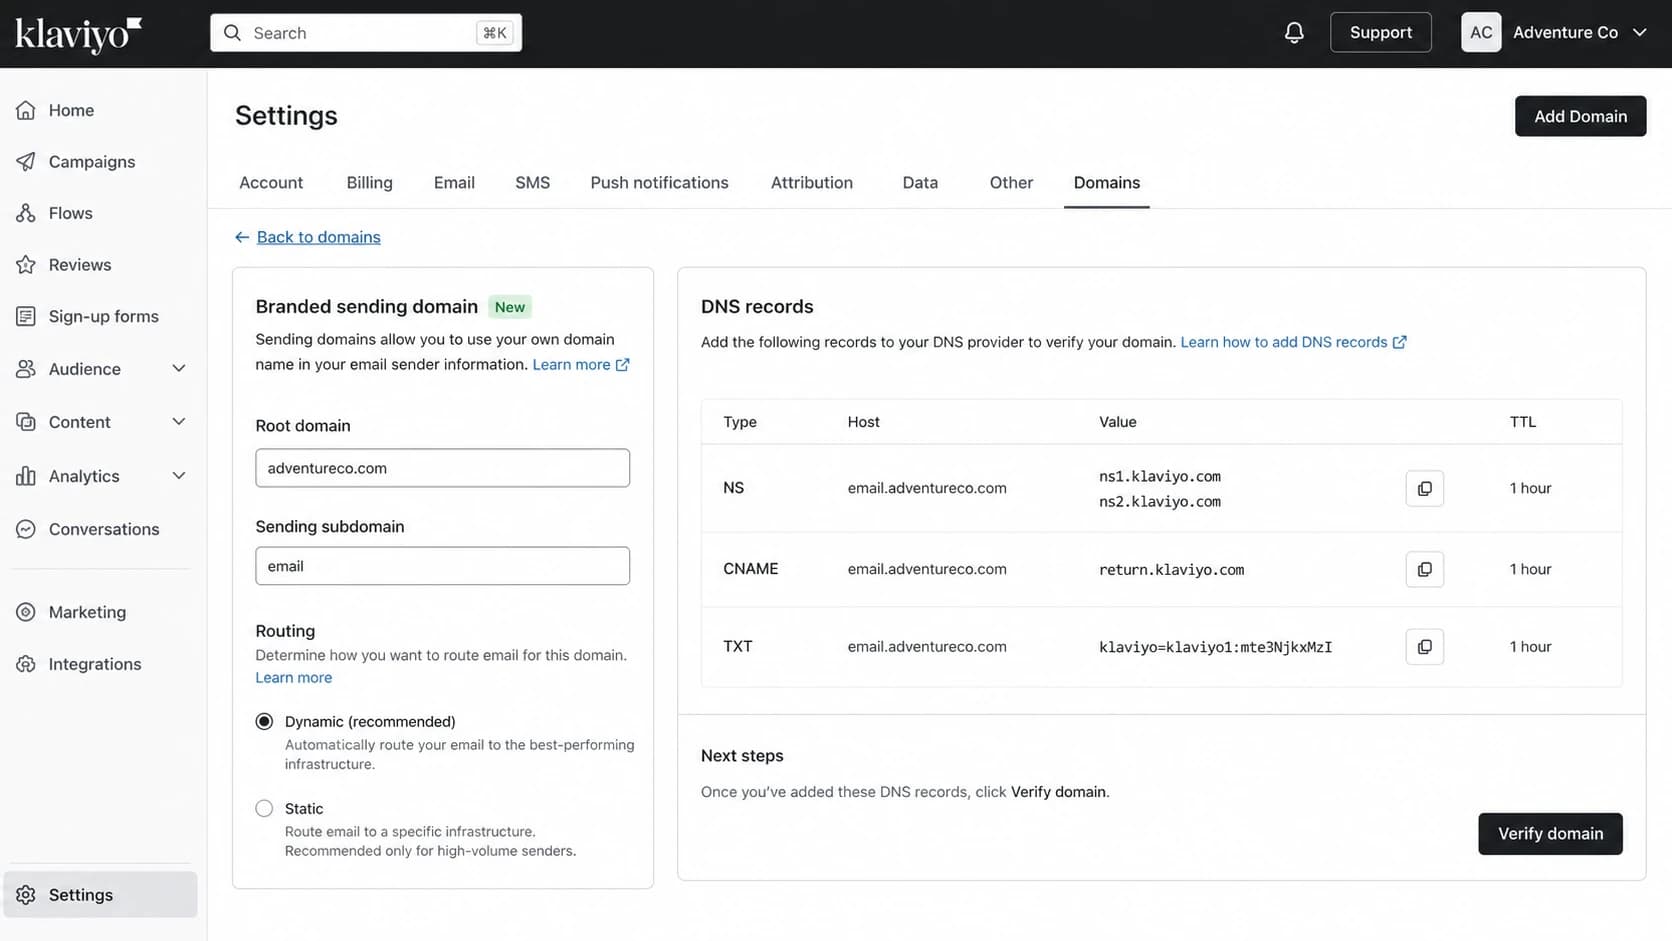Select the Static routing option

(x=264, y=808)
